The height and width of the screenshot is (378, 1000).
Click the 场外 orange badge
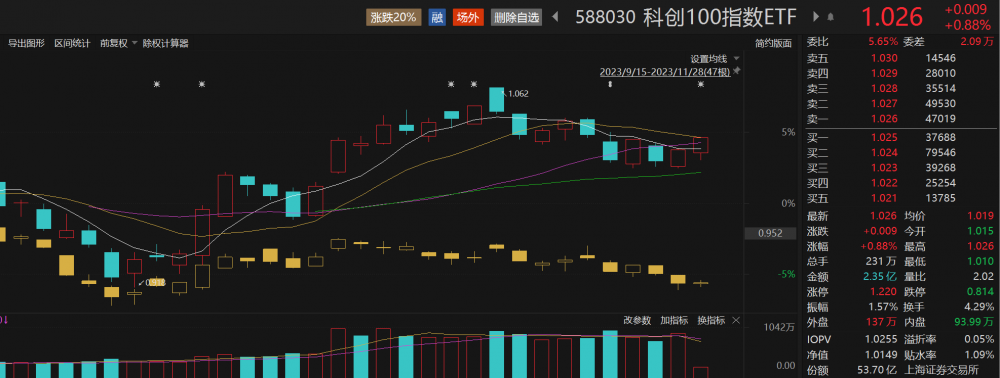tap(469, 17)
